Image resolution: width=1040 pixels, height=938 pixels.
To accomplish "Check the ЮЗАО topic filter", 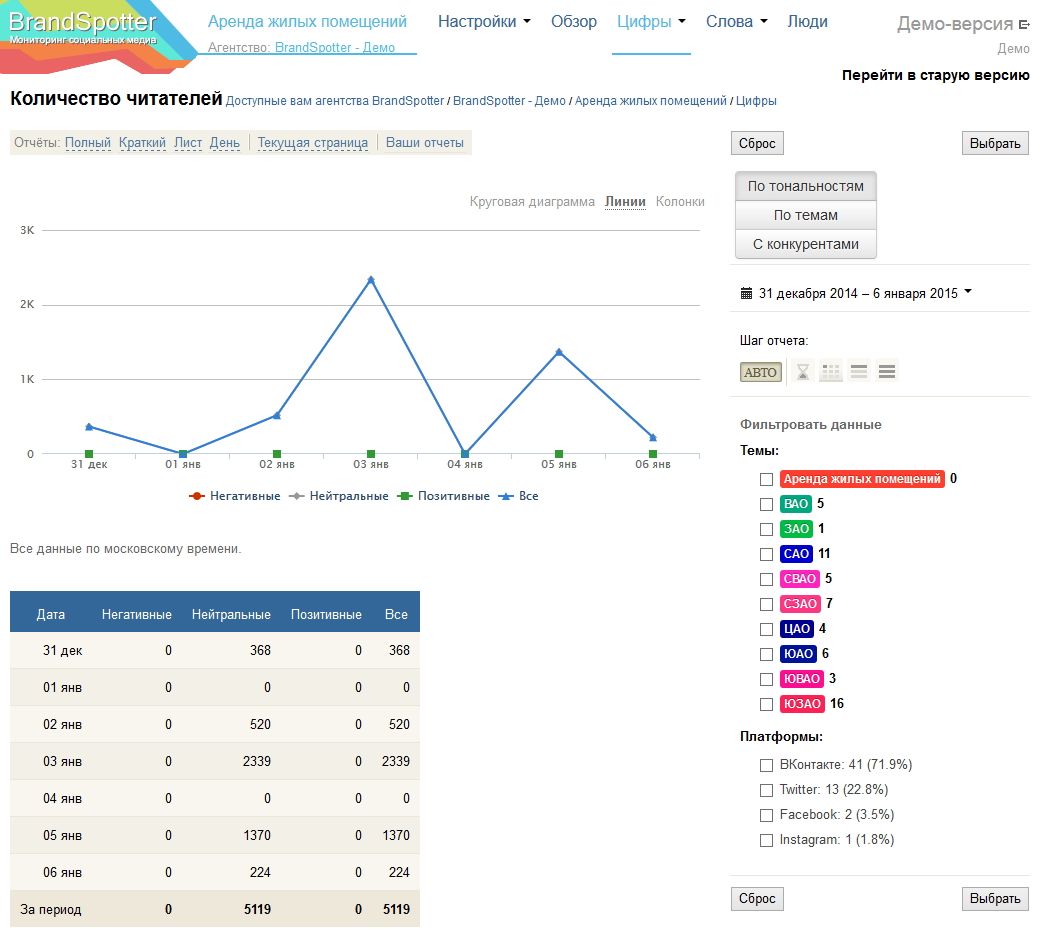I will coord(766,704).
